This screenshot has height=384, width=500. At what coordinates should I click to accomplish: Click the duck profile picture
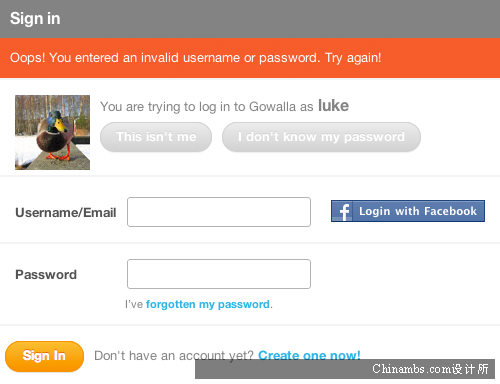click(52, 132)
